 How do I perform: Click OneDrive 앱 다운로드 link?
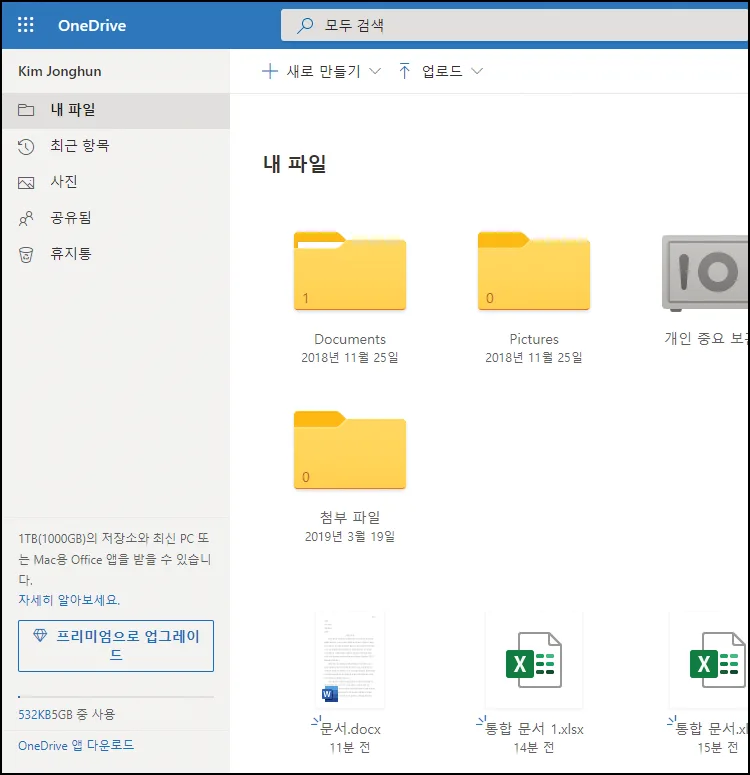pyautogui.click(x=76, y=745)
